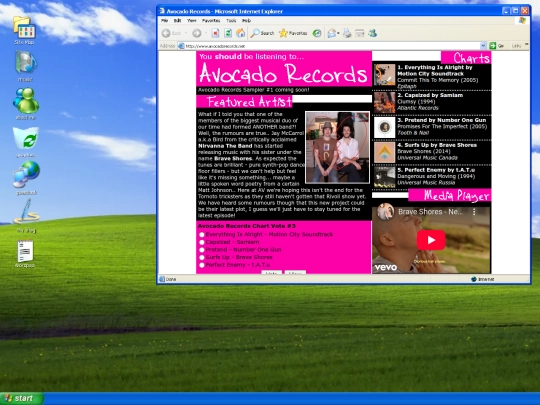Click the Stop page loading icon
The width and height of the screenshot is (540, 405).
[215, 33]
